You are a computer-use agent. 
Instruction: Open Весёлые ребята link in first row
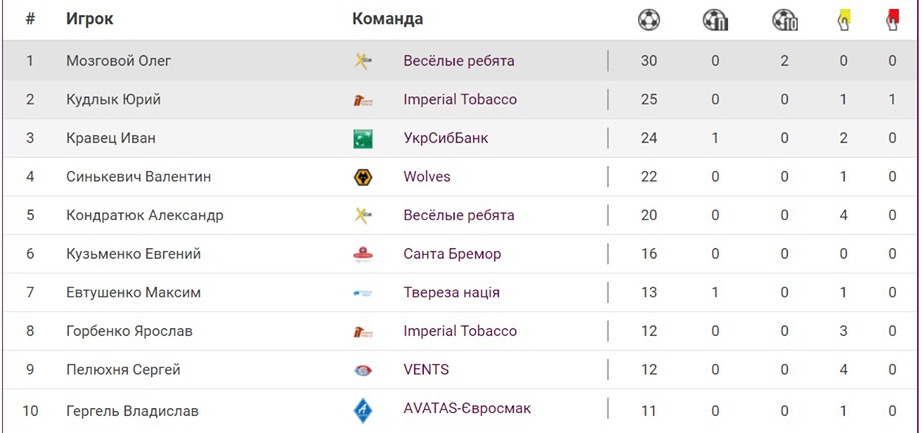(x=459, y=61)
